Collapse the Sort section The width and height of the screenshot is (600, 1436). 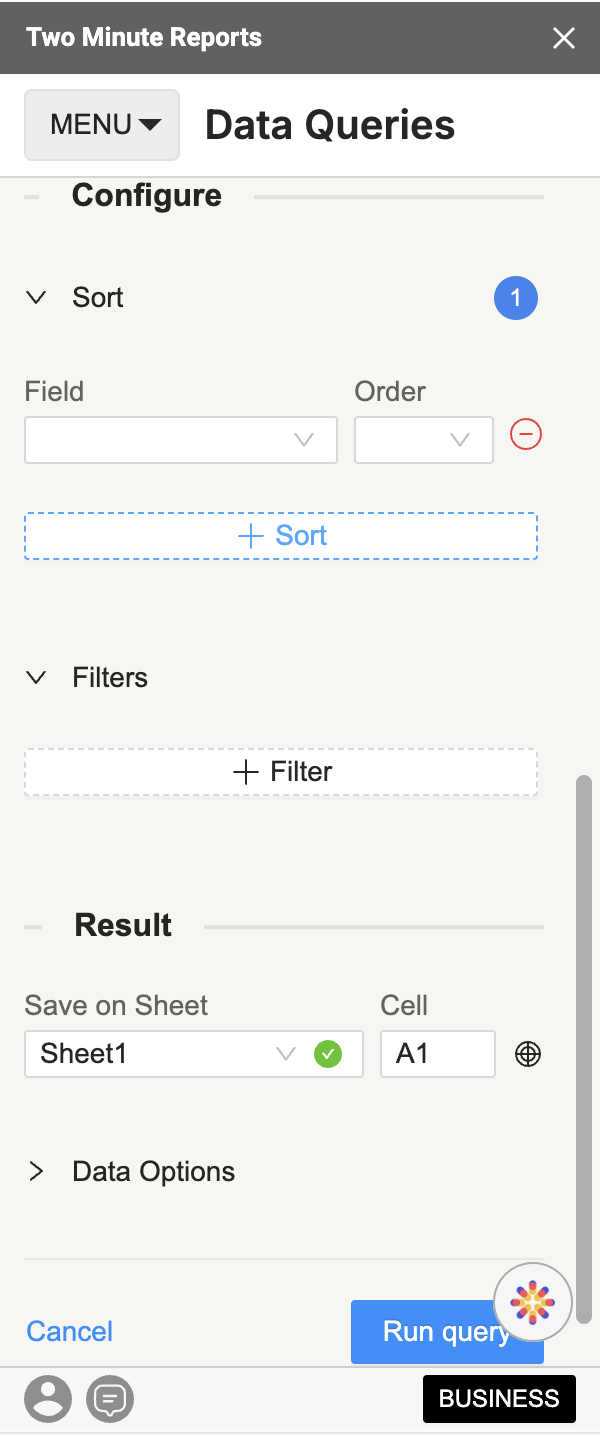click(36, 297)
